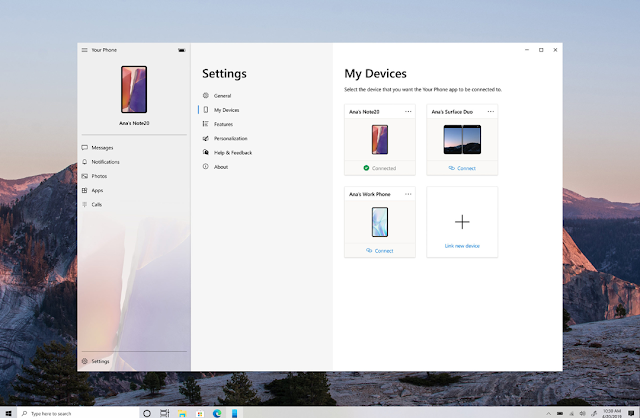Click the 'Settings' panel heading

tap(224, 73)
